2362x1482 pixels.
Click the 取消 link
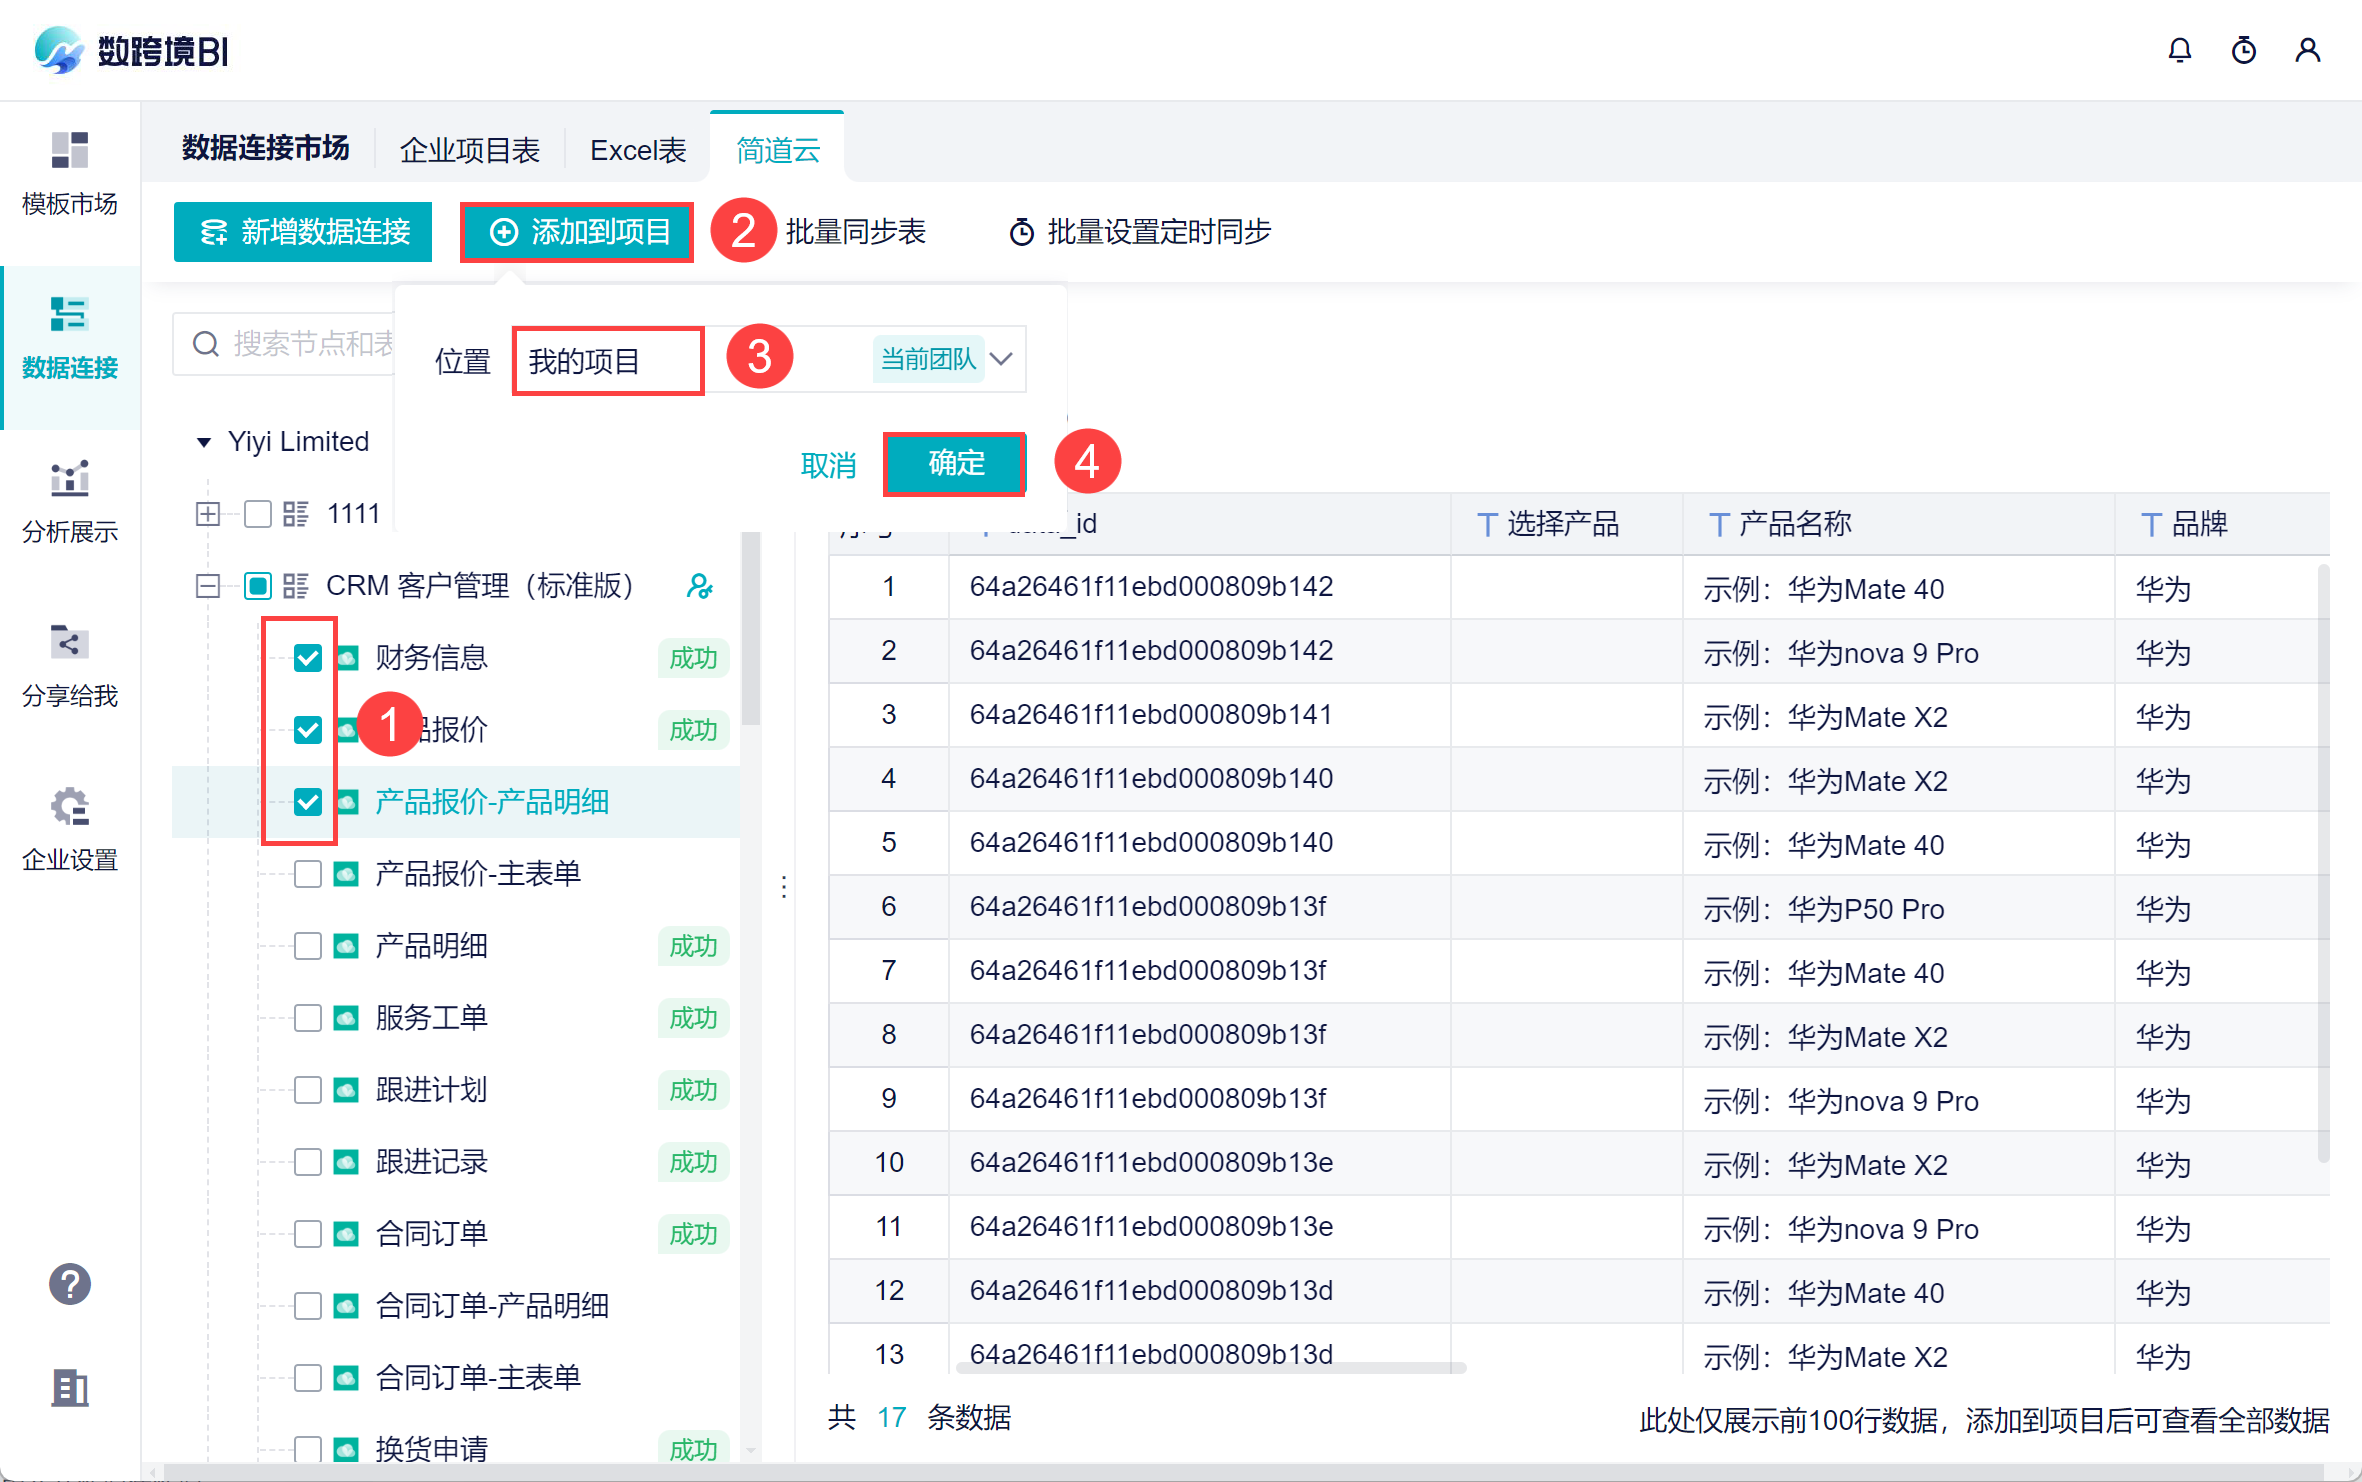point(828,465)
